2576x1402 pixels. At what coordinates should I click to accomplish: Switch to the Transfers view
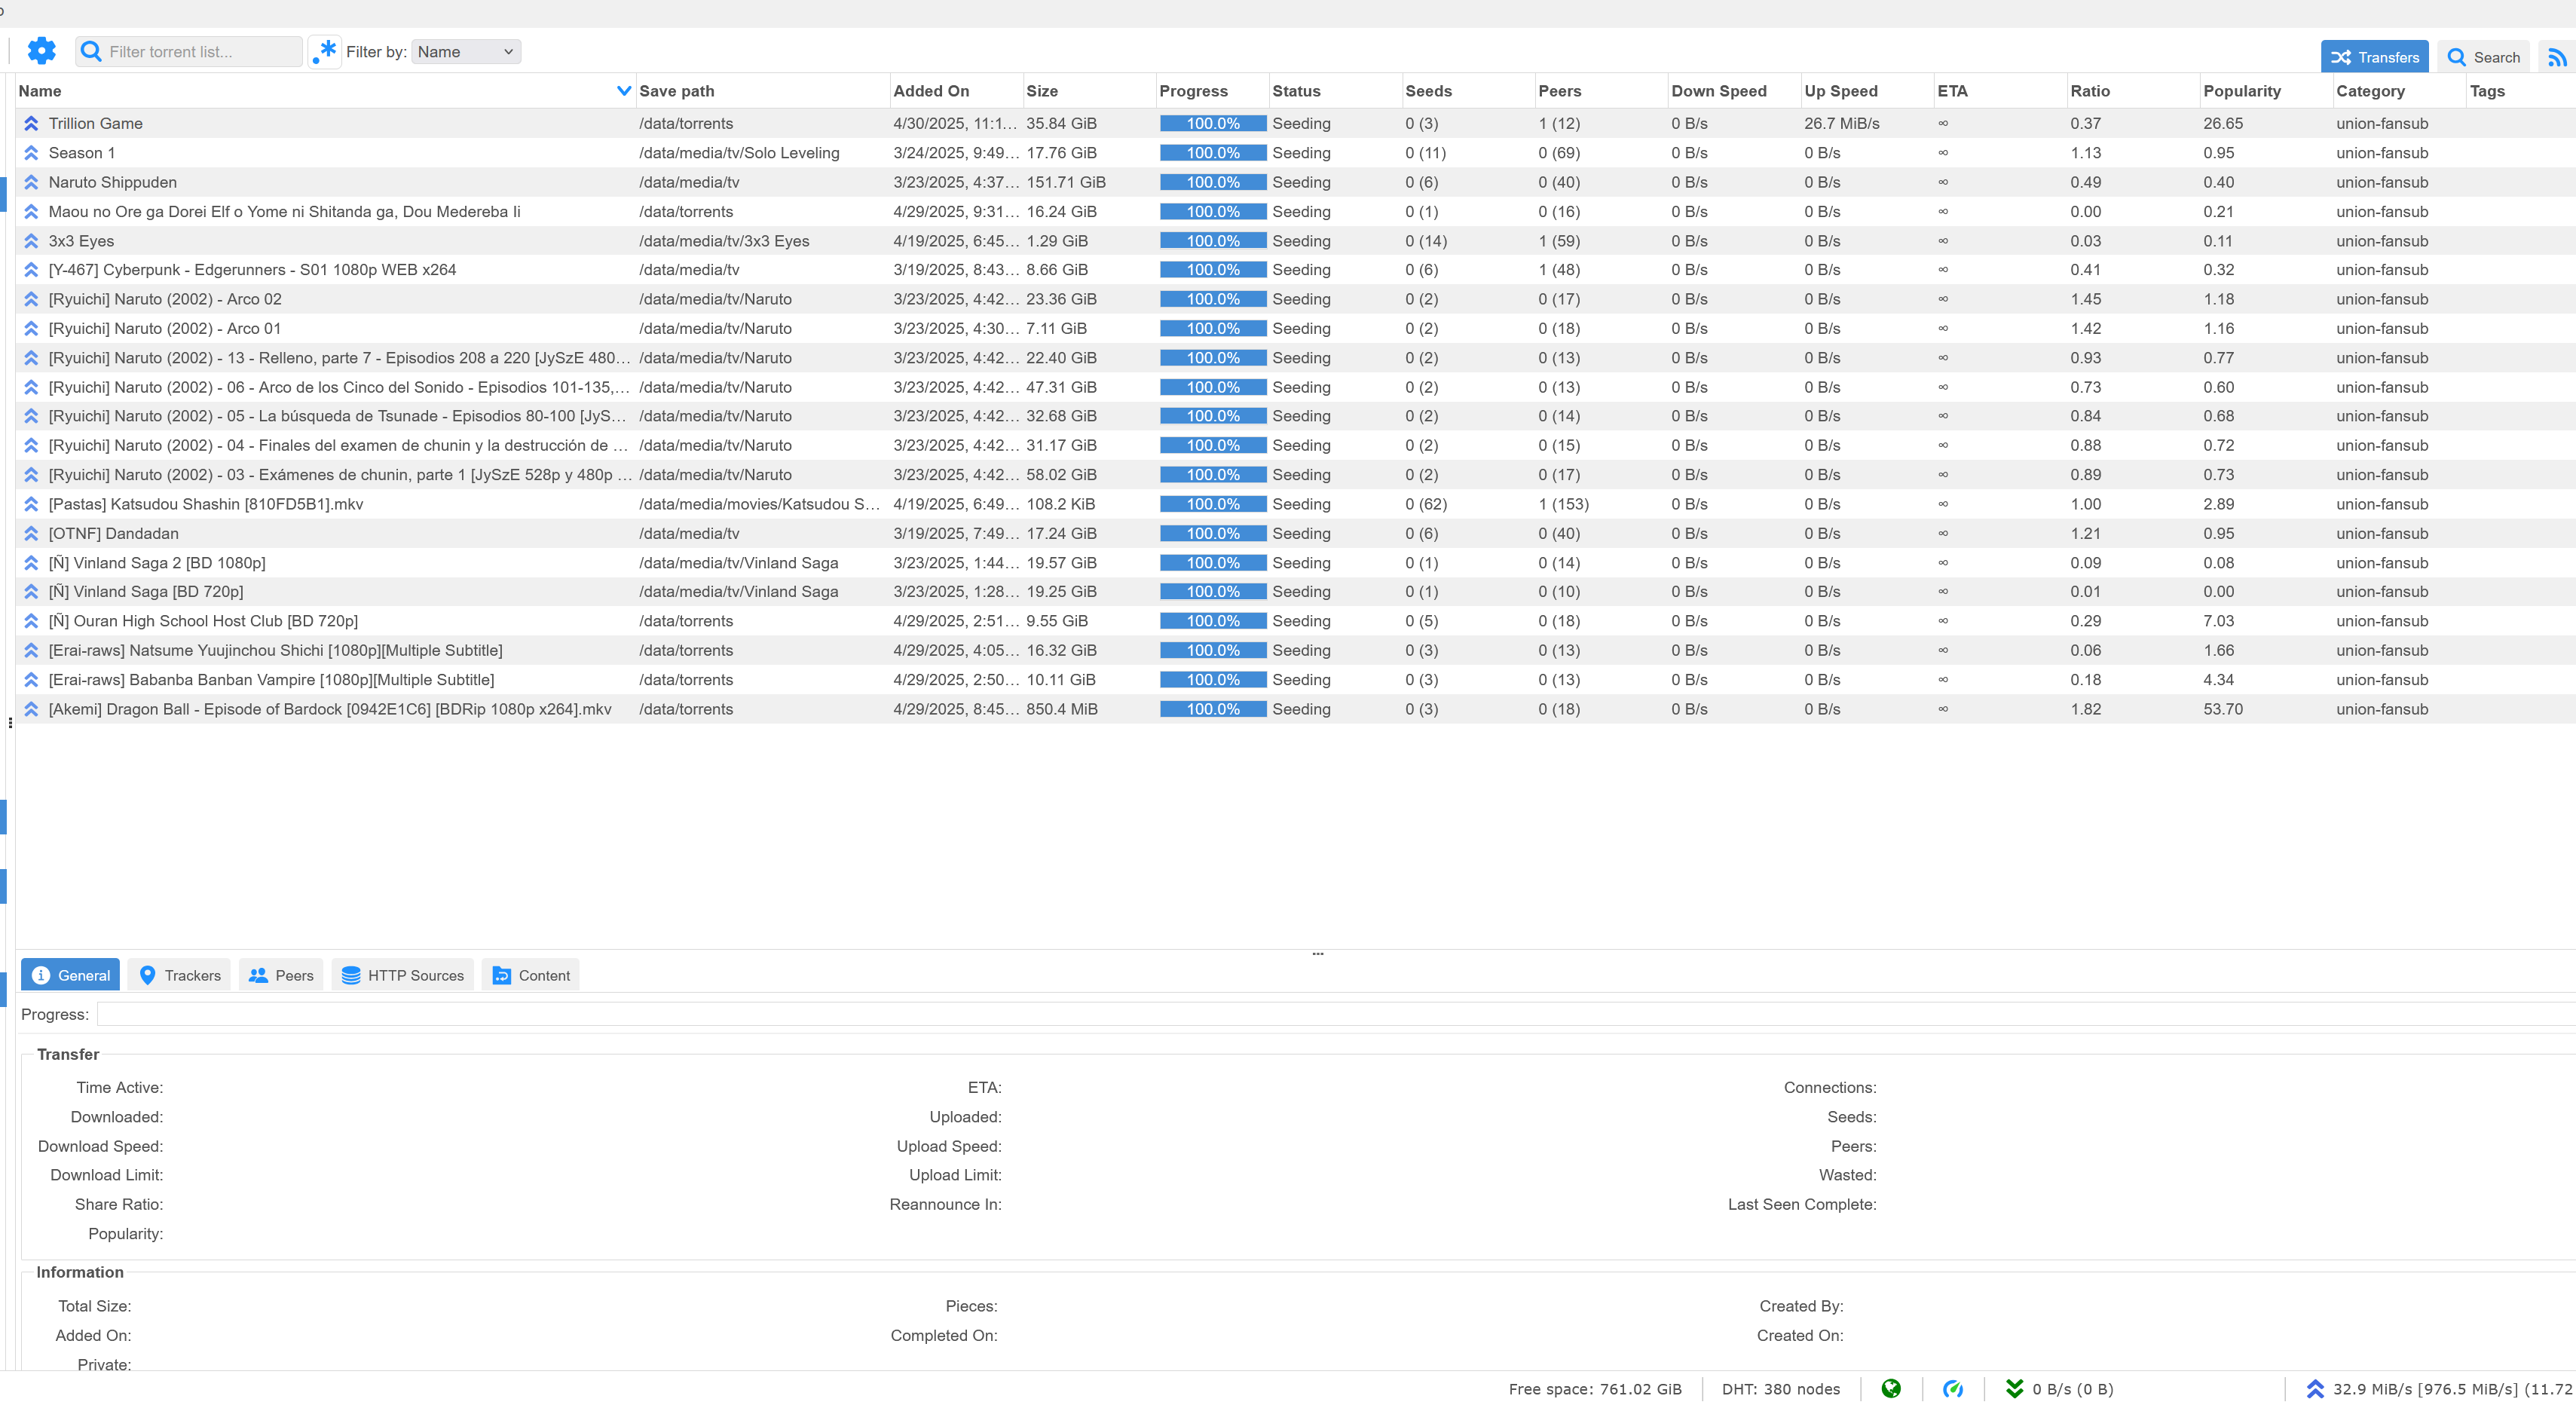(2374, 57)
